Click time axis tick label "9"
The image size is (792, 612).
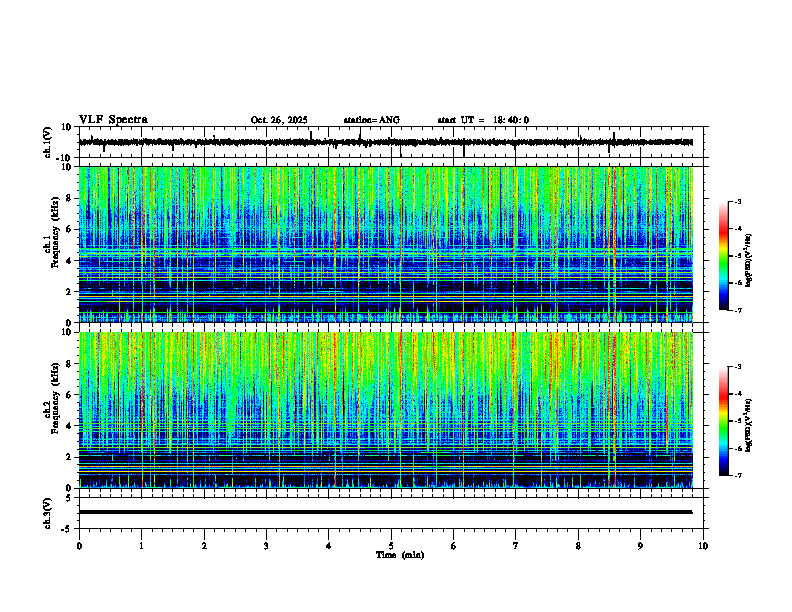[640, 546]
